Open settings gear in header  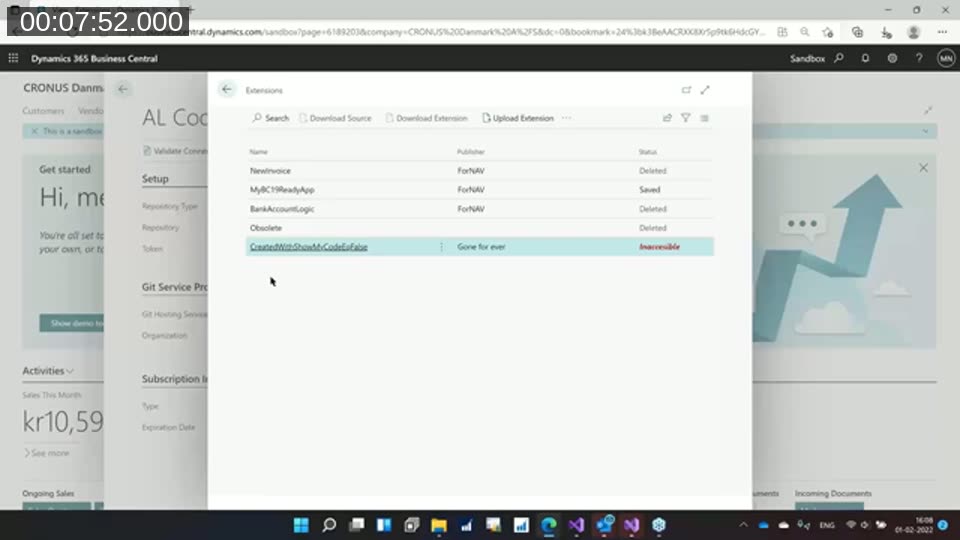892,58
